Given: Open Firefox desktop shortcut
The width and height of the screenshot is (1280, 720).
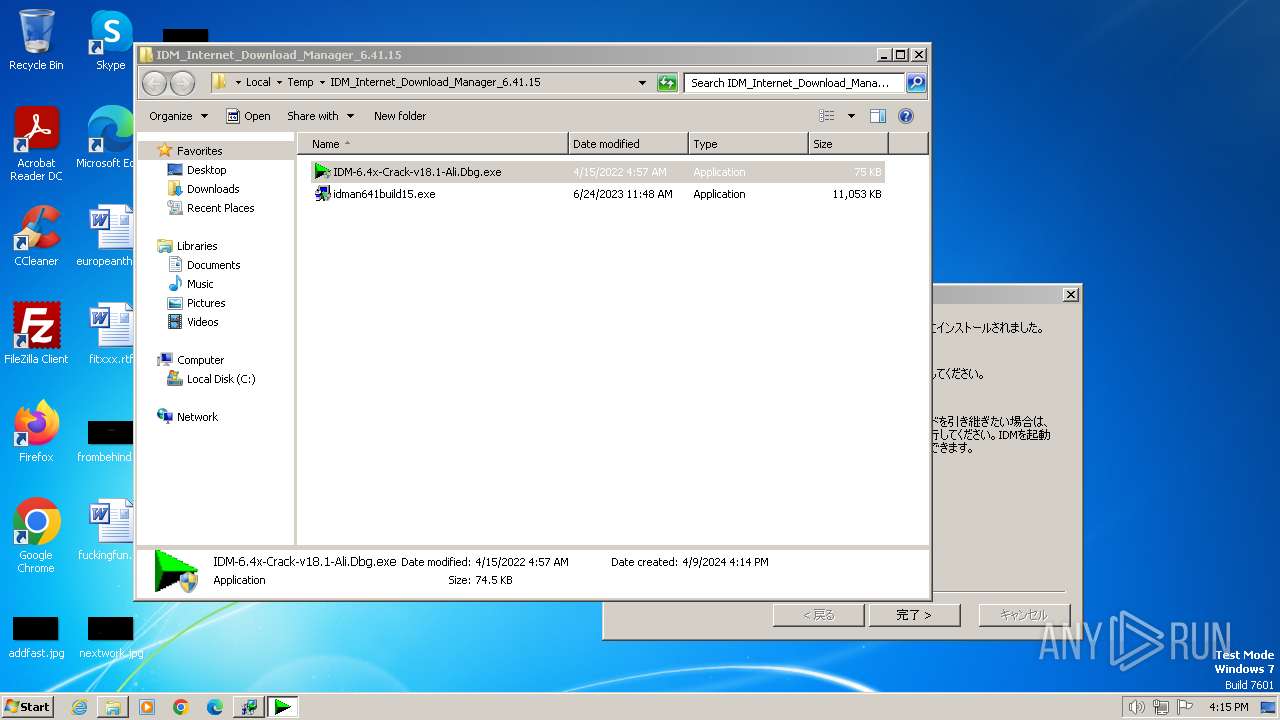Looking at the screenshot, I should (x=36, y=432).
